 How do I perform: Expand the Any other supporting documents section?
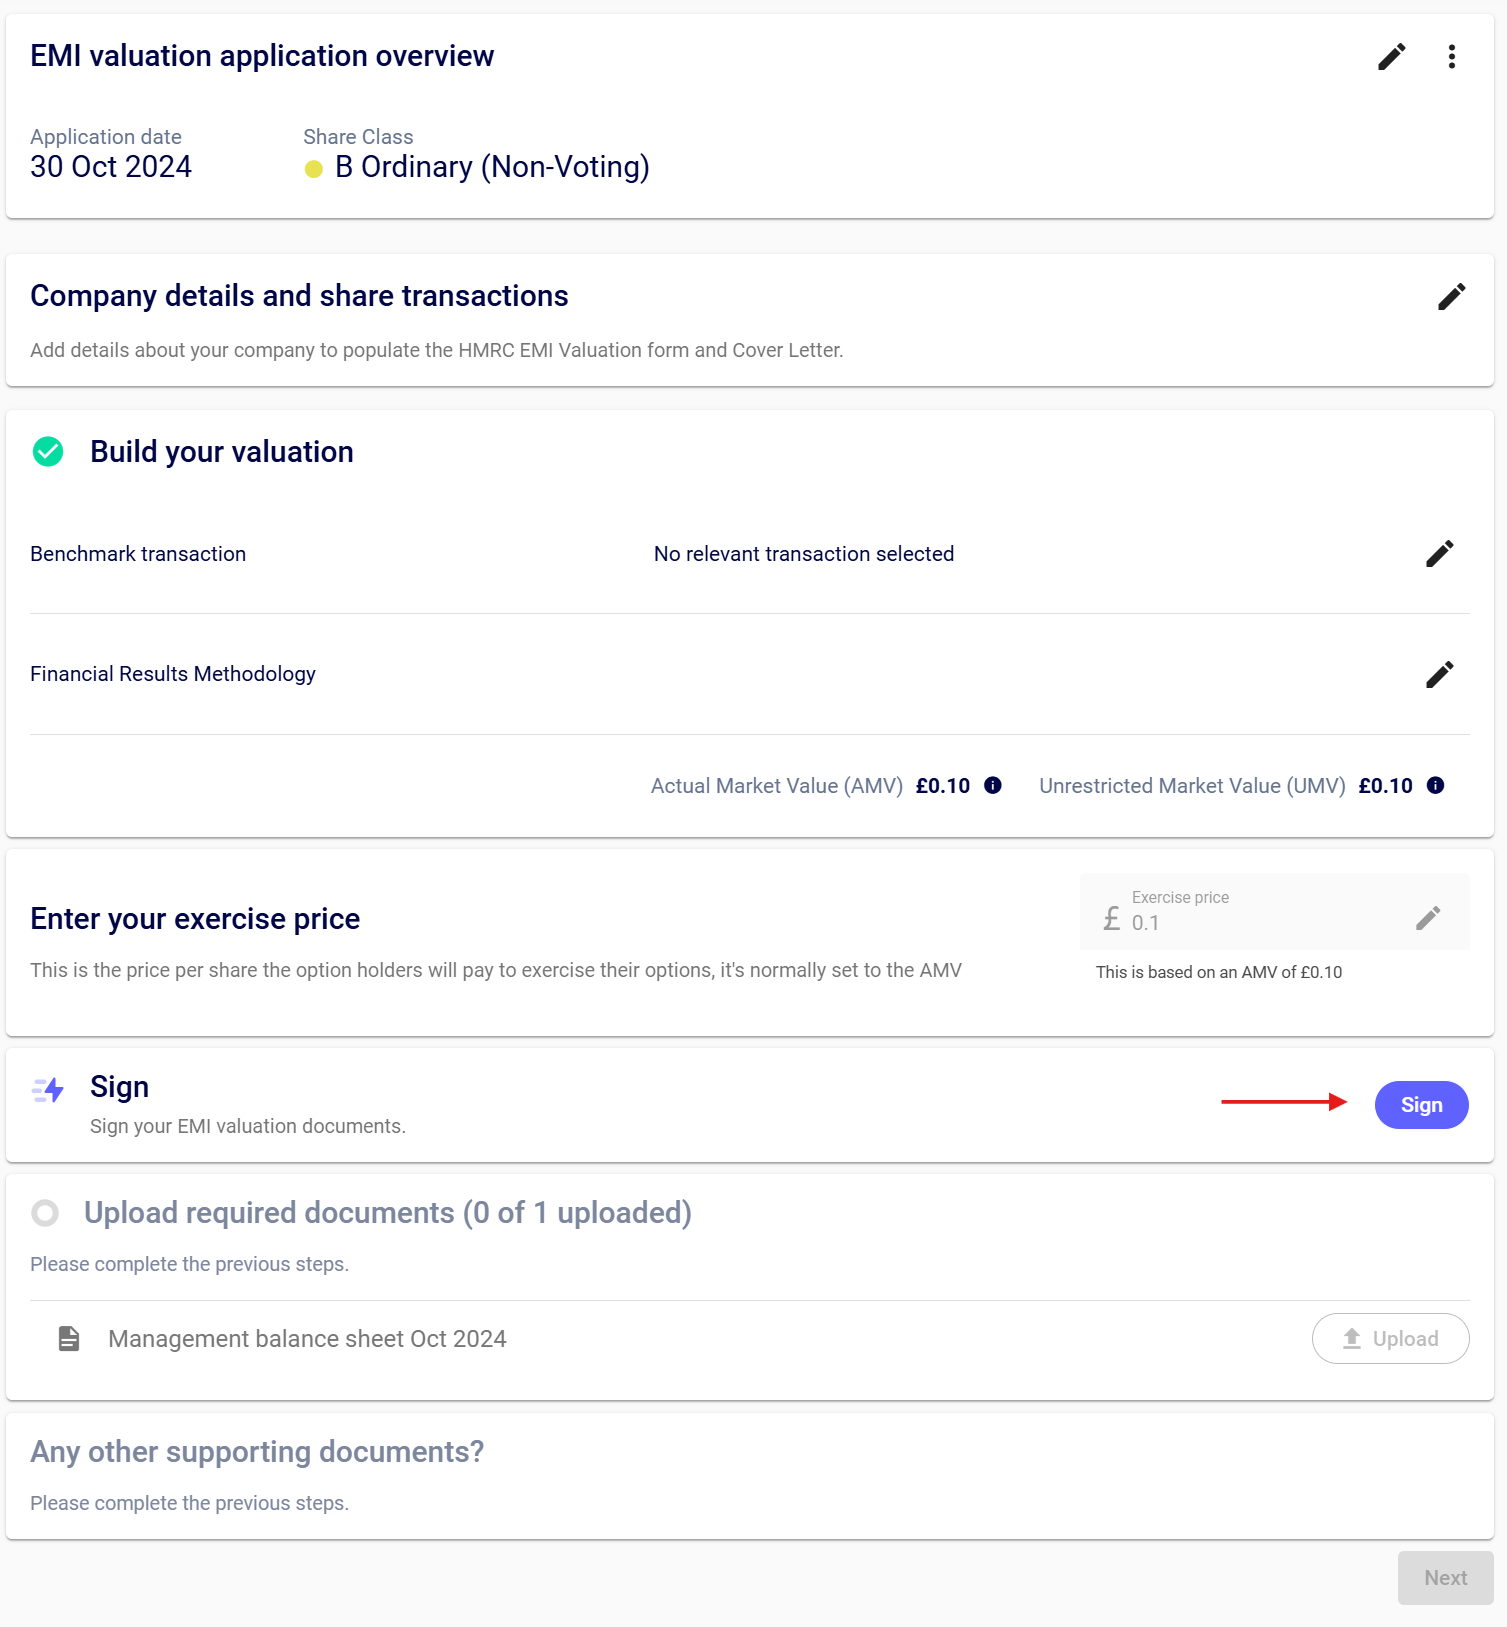coord(257,1452)
